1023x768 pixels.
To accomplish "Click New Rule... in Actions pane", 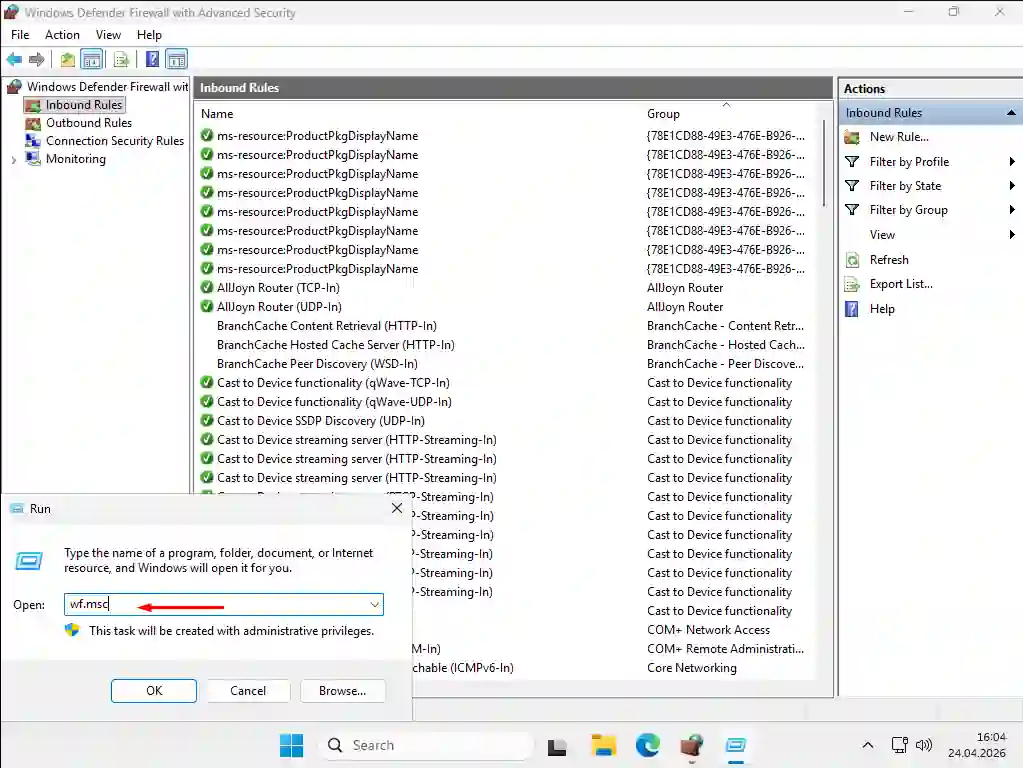I will click(x=899, y=137).
